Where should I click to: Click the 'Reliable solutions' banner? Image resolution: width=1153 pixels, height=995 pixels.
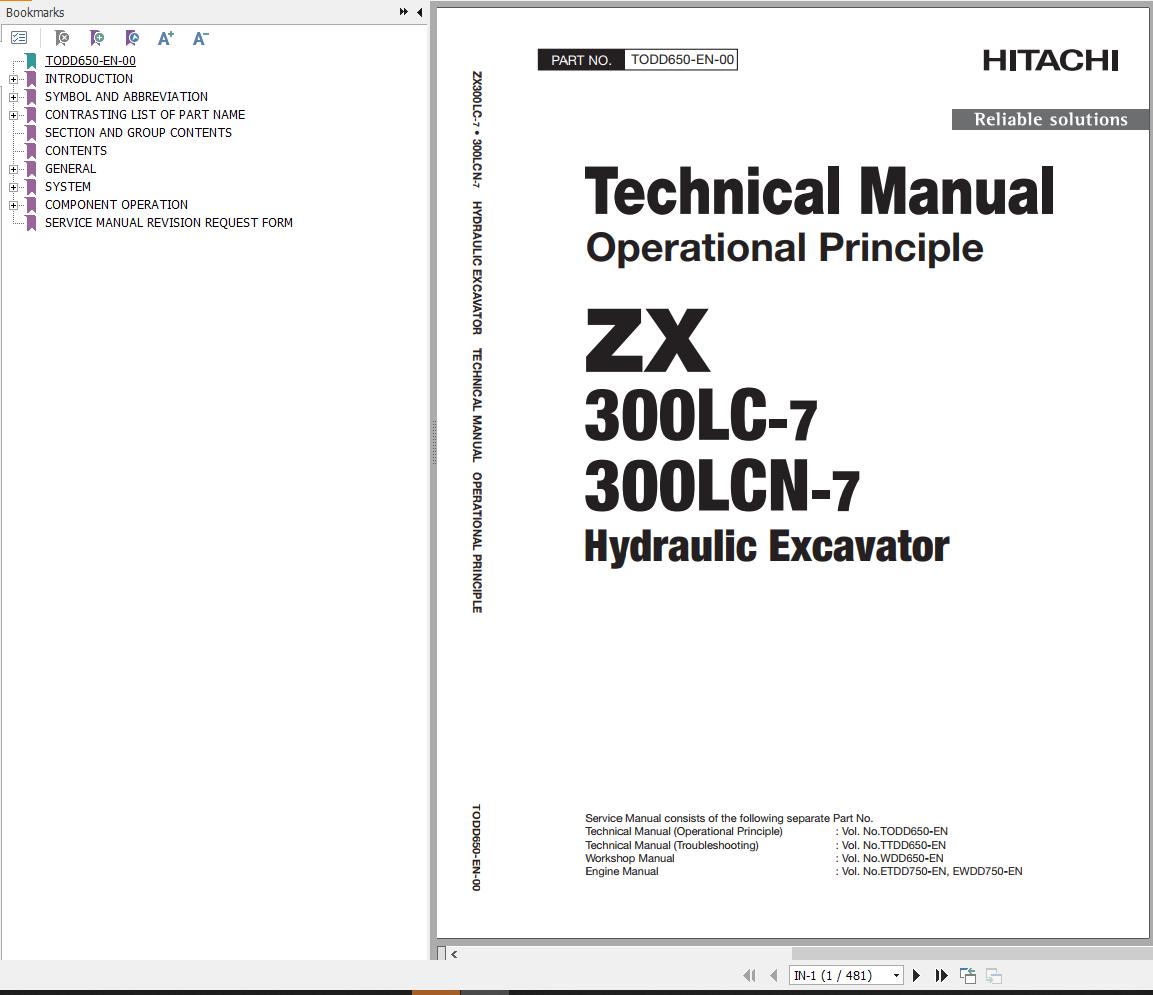pos(1050,119)
